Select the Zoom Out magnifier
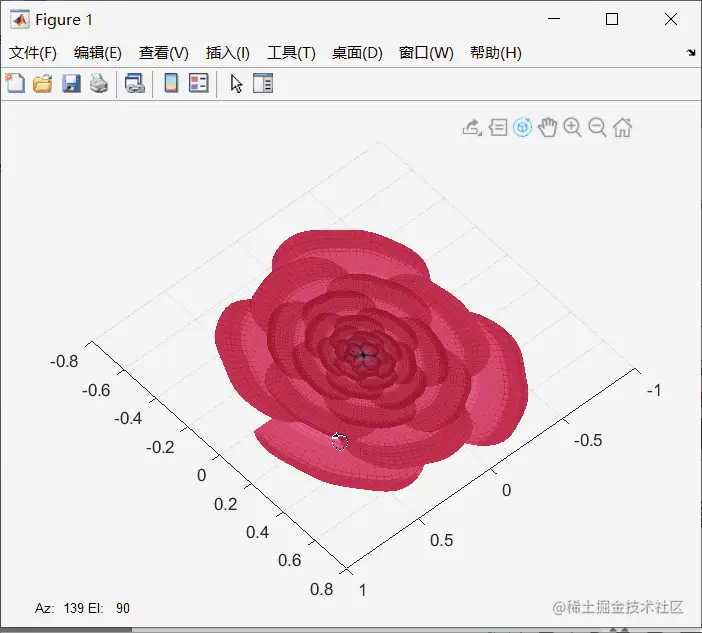The width and height of the screenshot is (702, 633). [597, 128]
